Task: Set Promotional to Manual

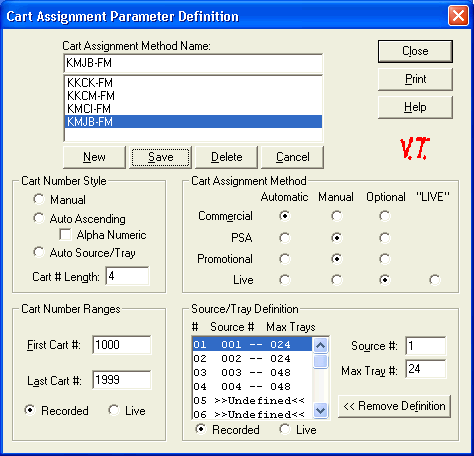Action: coord(337,259)
